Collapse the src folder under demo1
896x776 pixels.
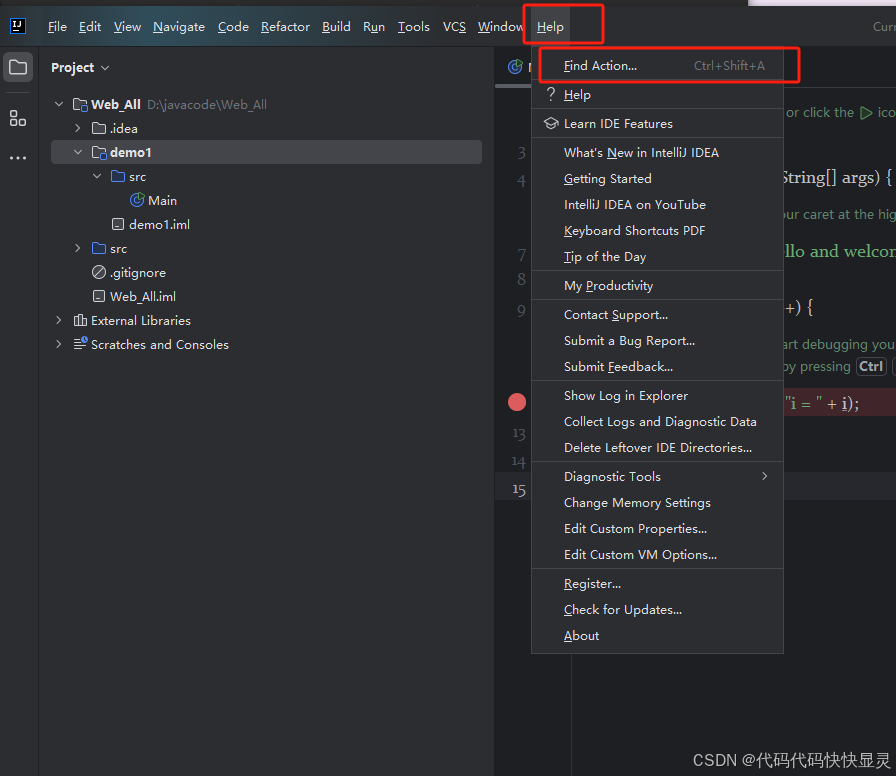coord(97,176)
